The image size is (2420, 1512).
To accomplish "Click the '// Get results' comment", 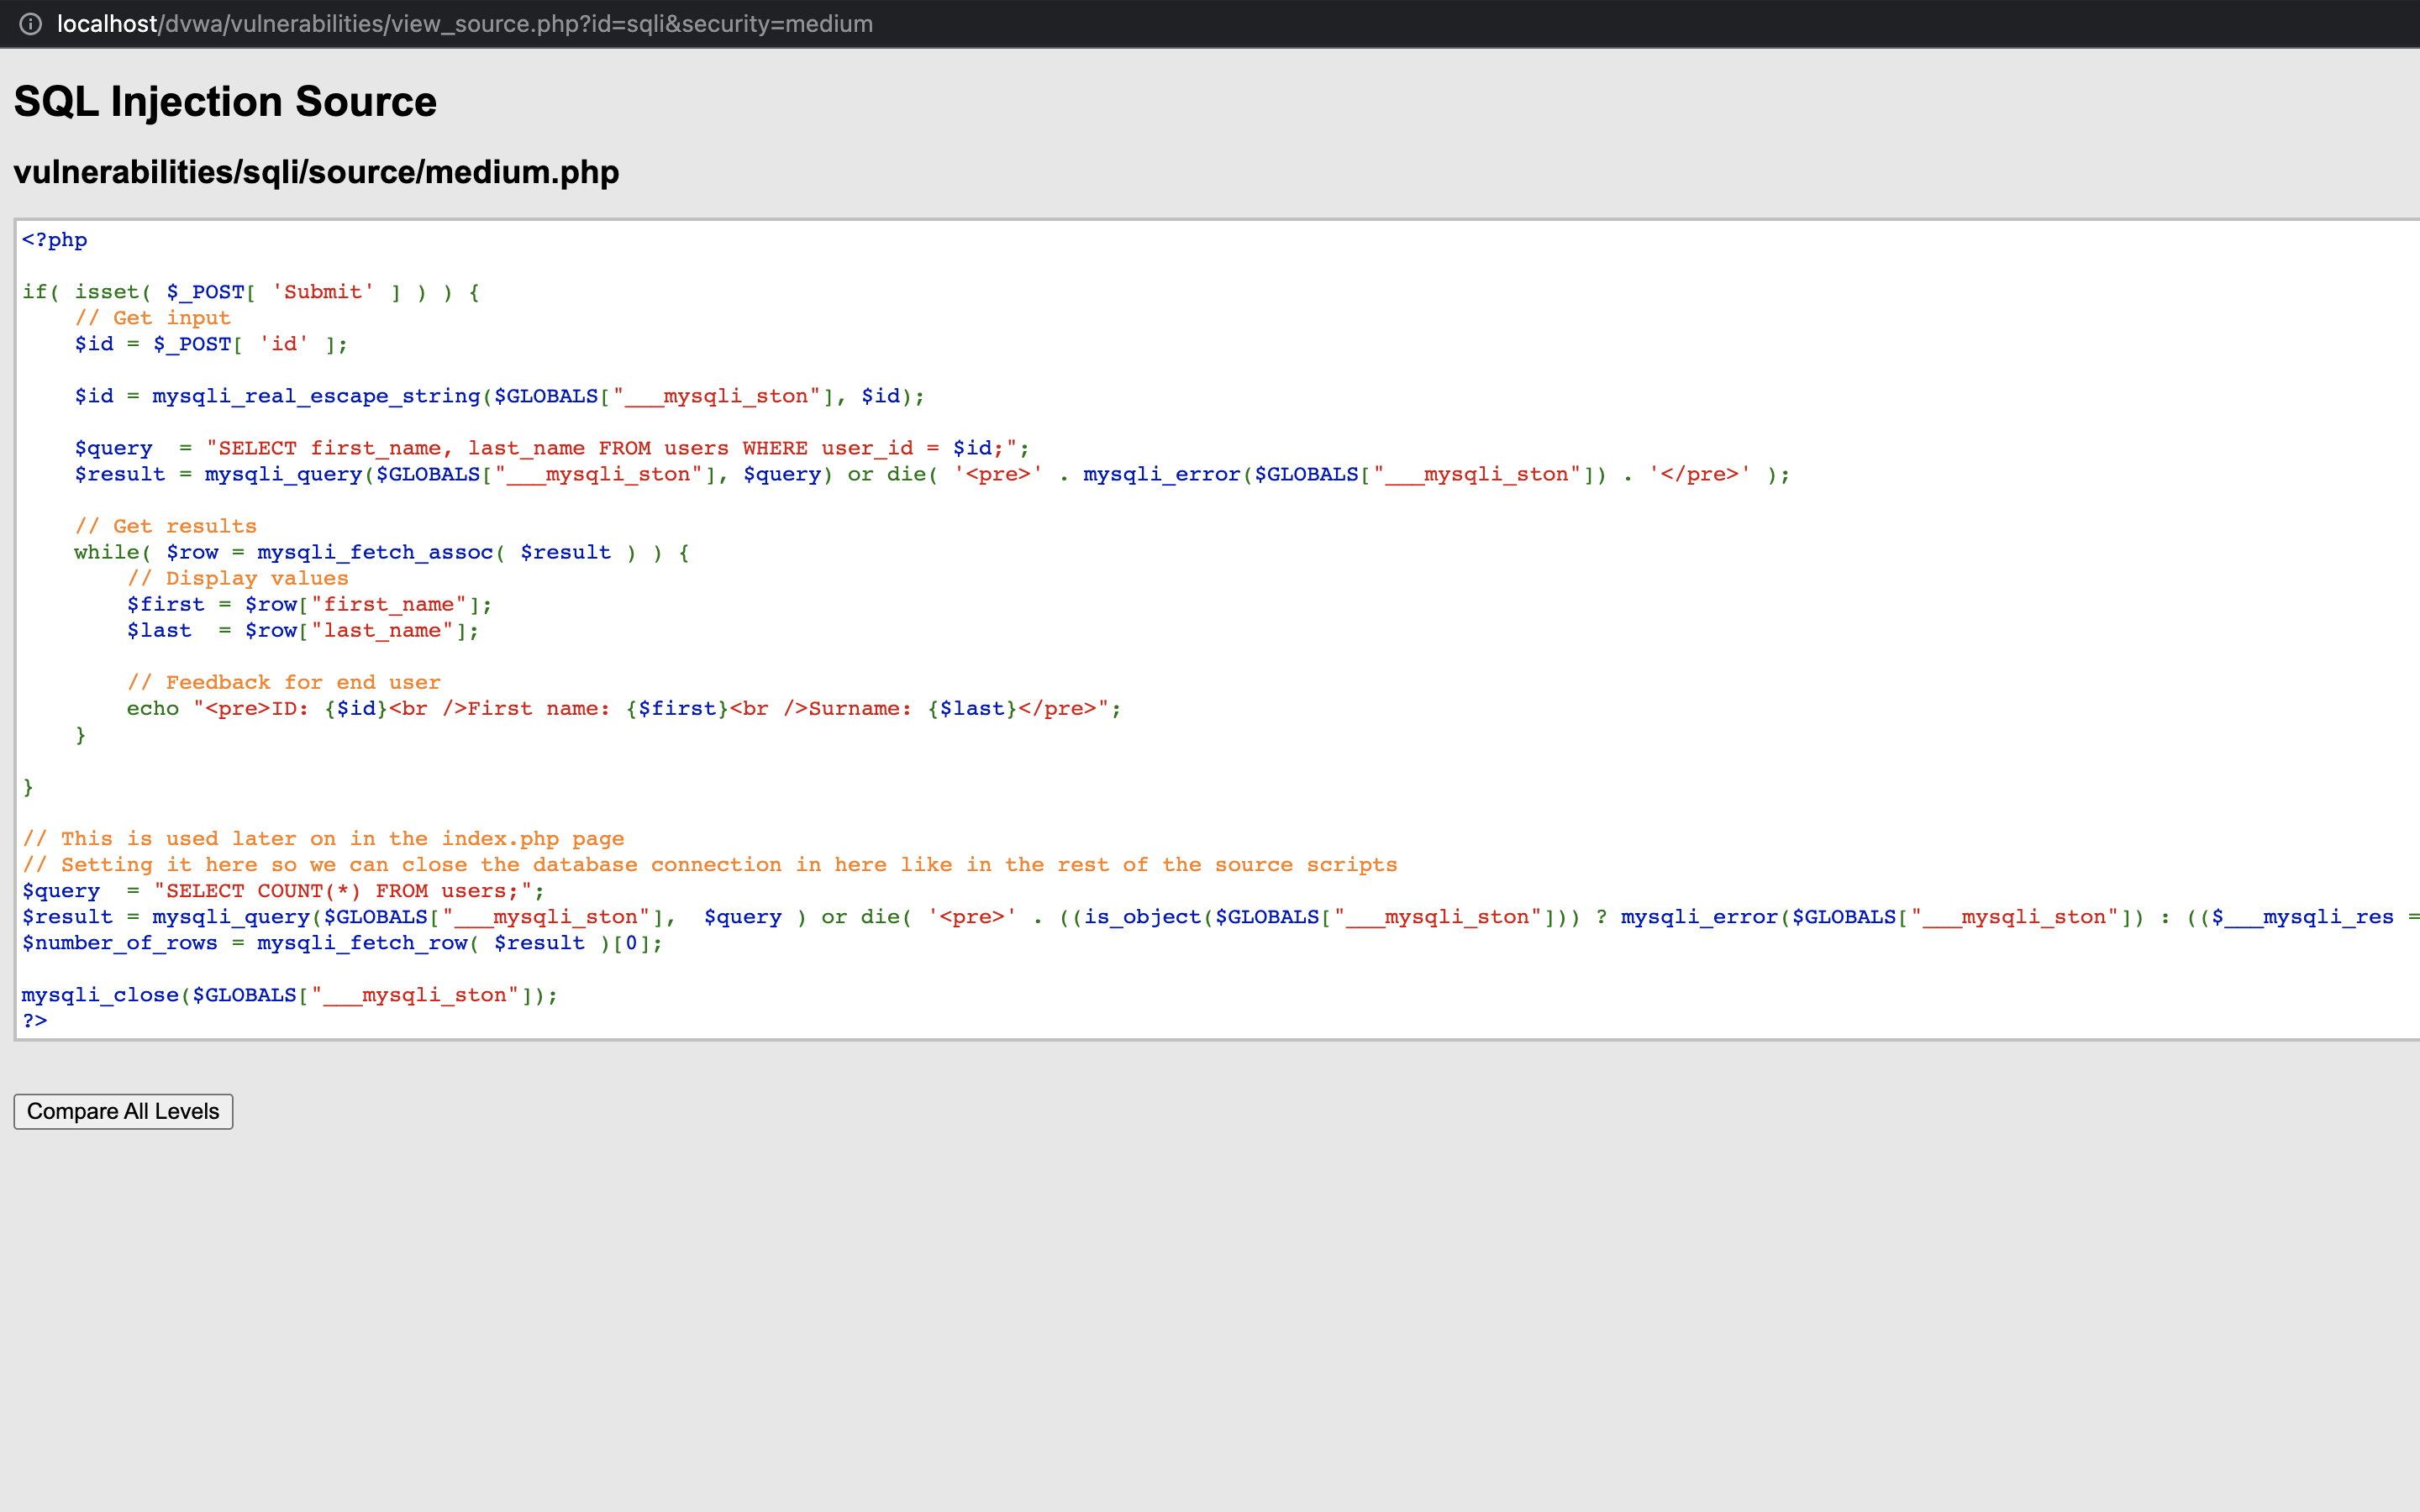I will click(165, 526).
